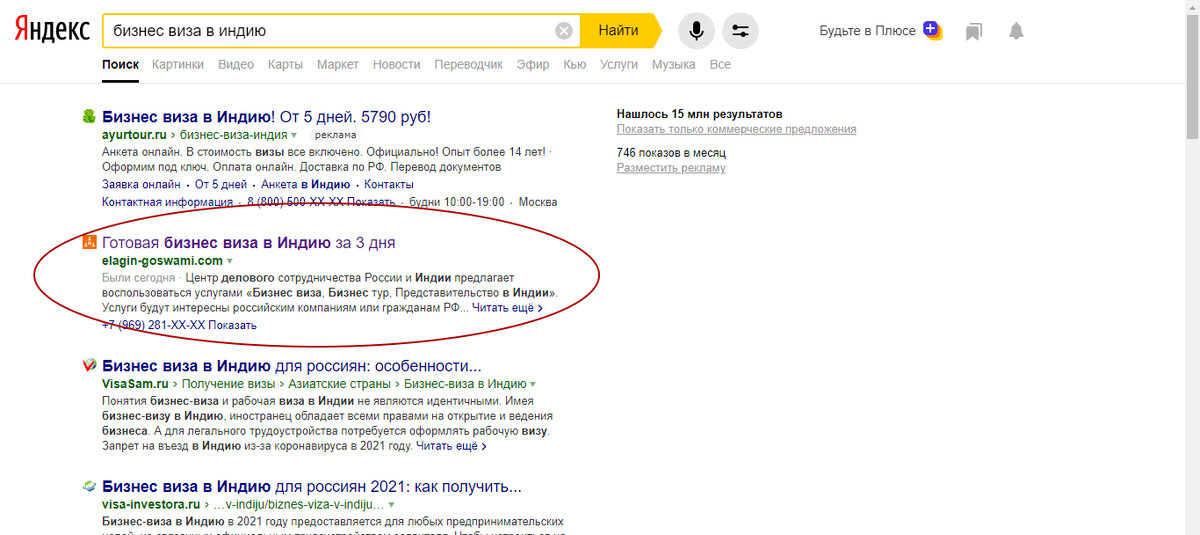
Task: Switch to the Карты tab
Action: click(x=285, y=64)
